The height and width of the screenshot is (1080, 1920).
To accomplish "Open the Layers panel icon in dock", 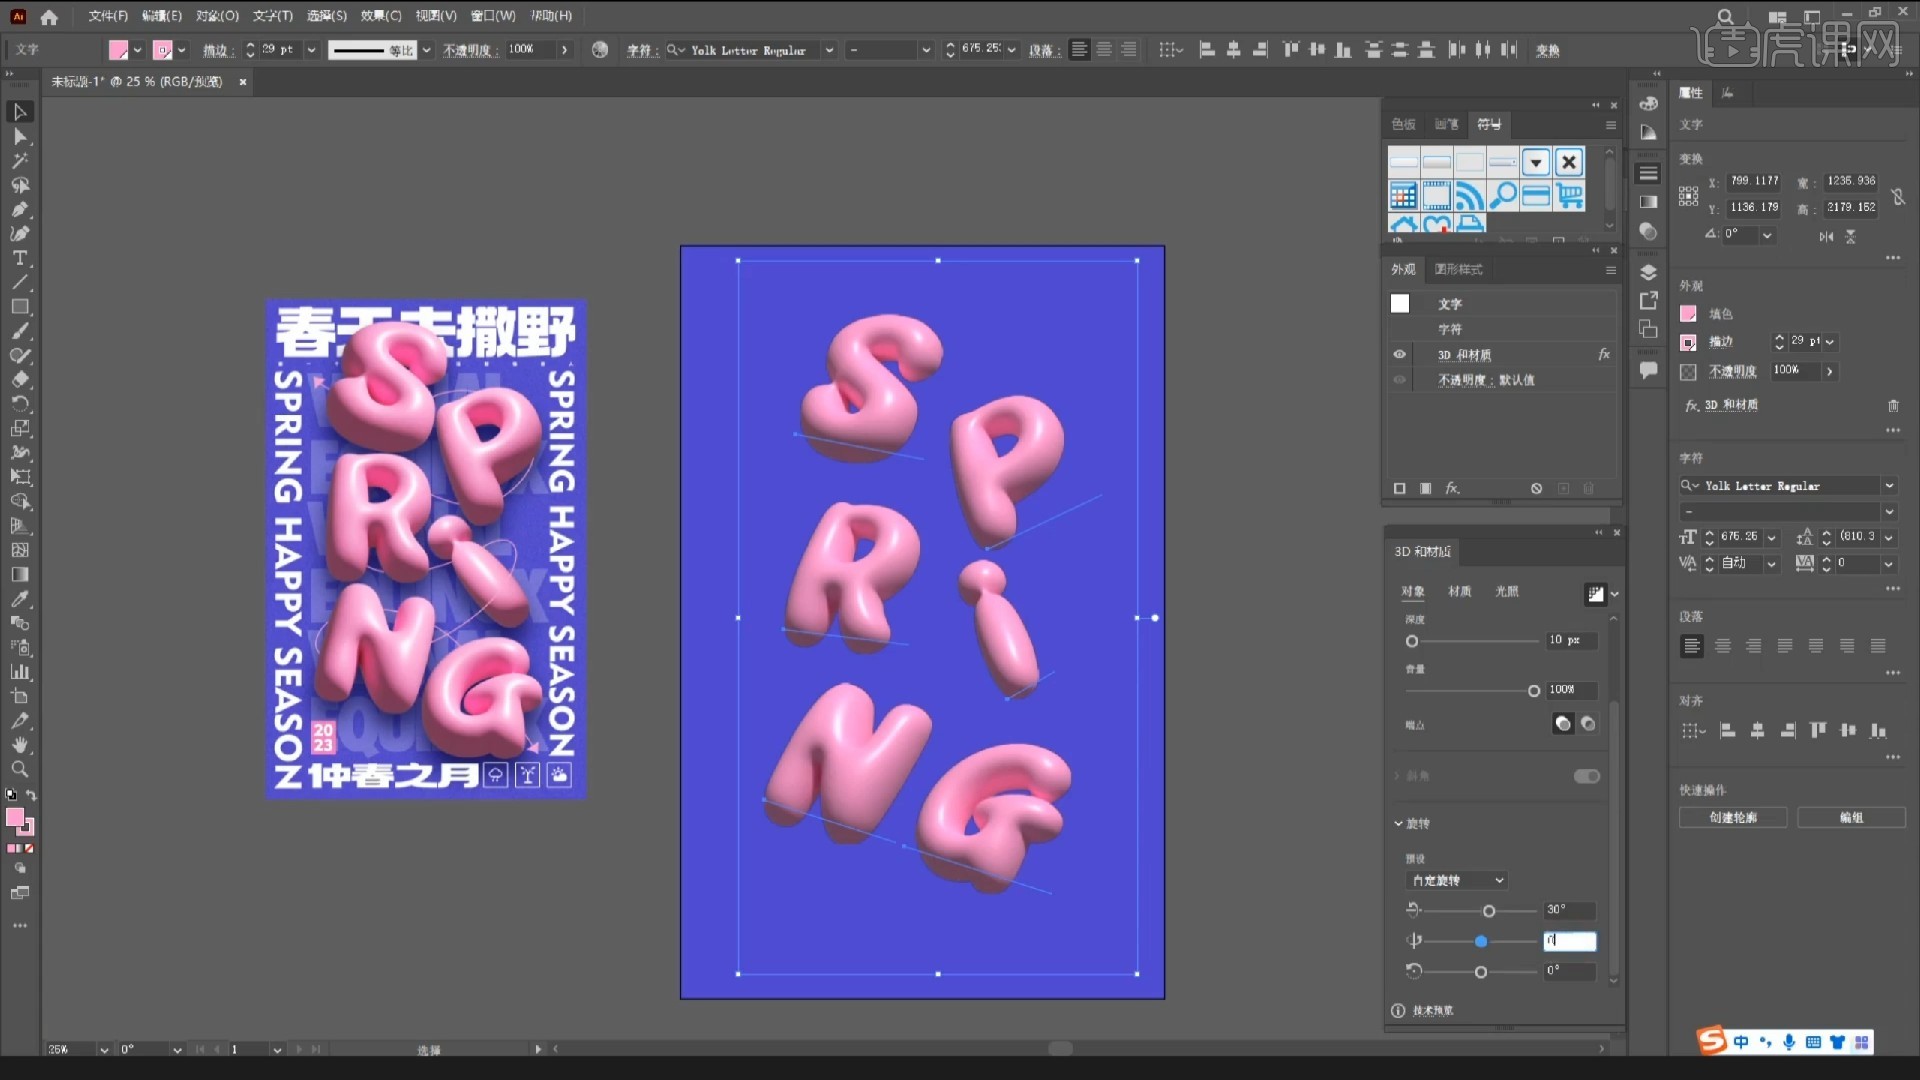I will (1649, 272).
